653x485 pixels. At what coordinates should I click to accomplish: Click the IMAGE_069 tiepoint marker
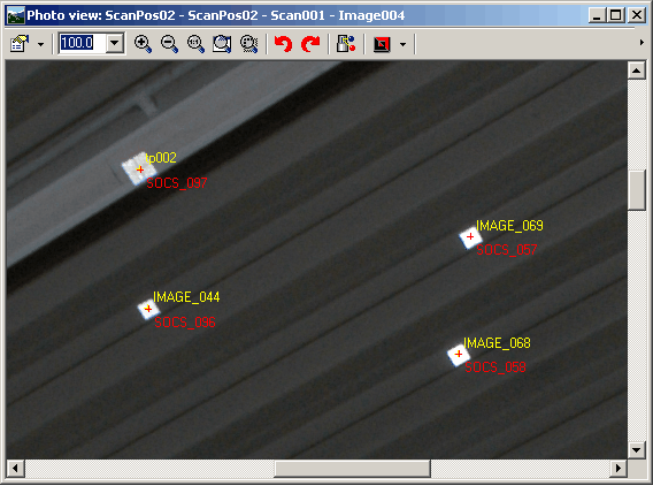click(470, 237)
